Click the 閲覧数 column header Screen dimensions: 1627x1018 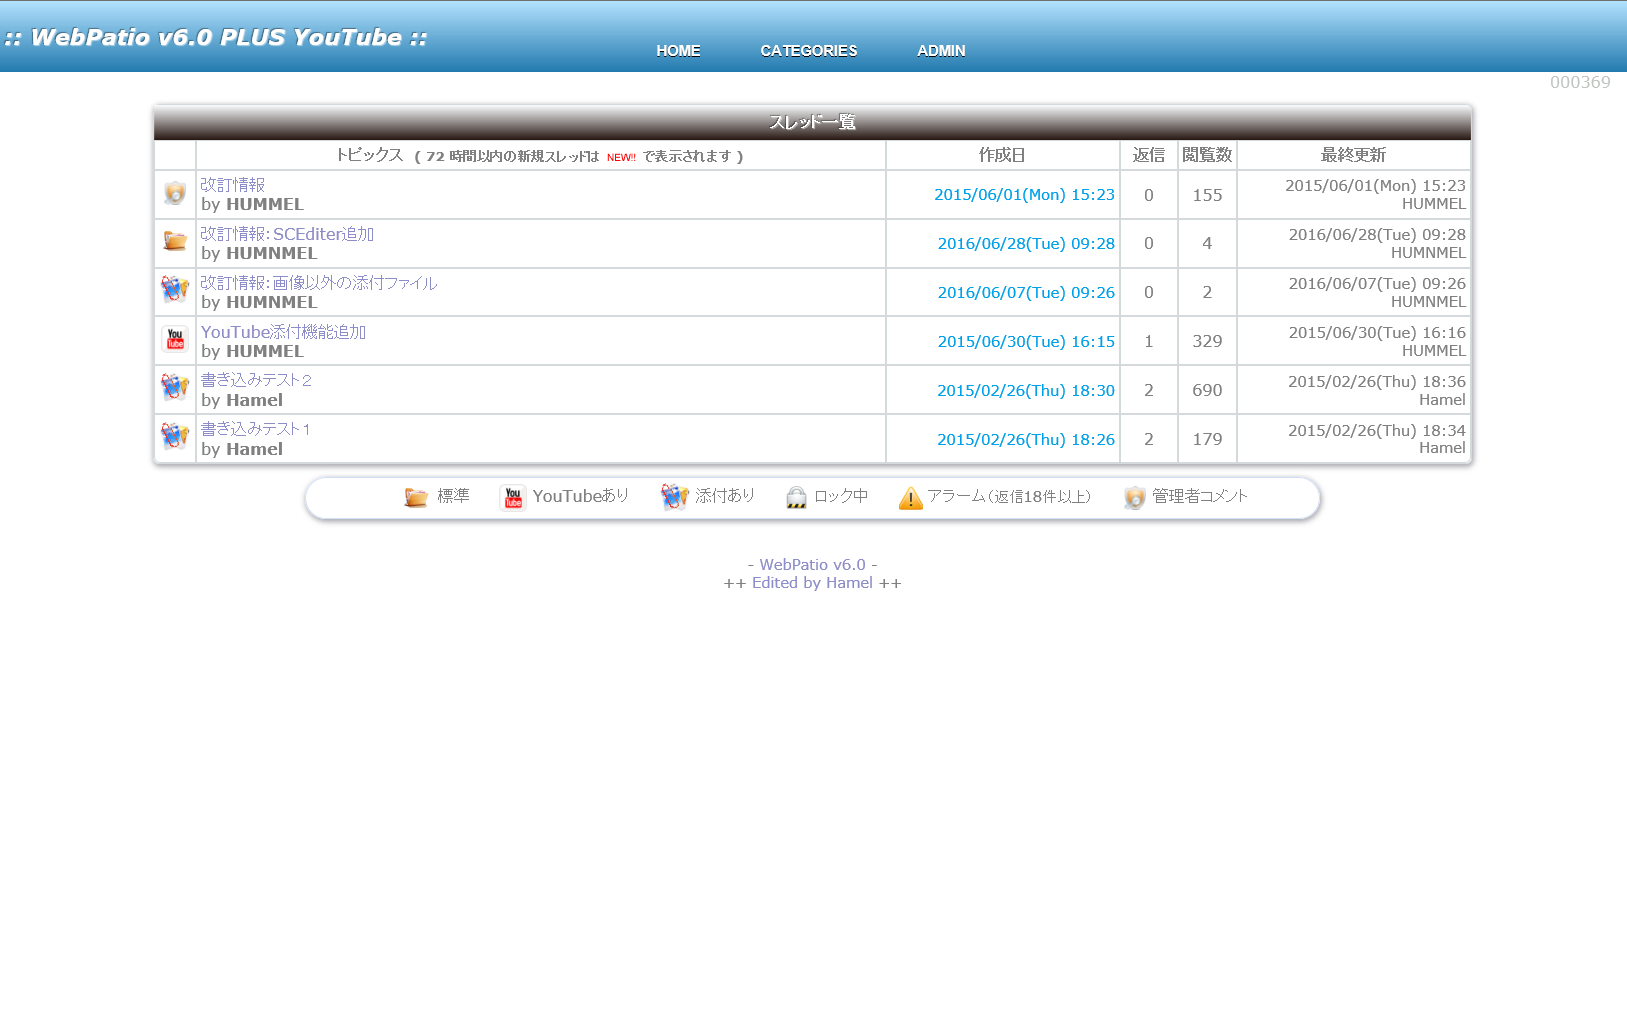tap(1207, 155)
